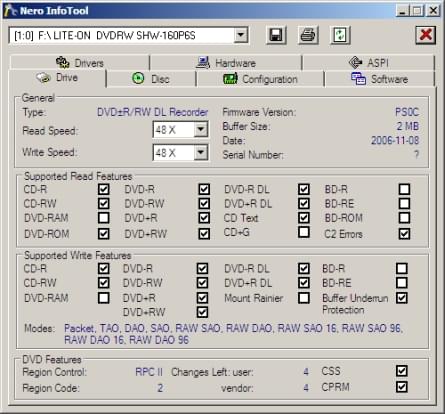Switch to the Software tab
Screen dimensions: 445x414
379,79
